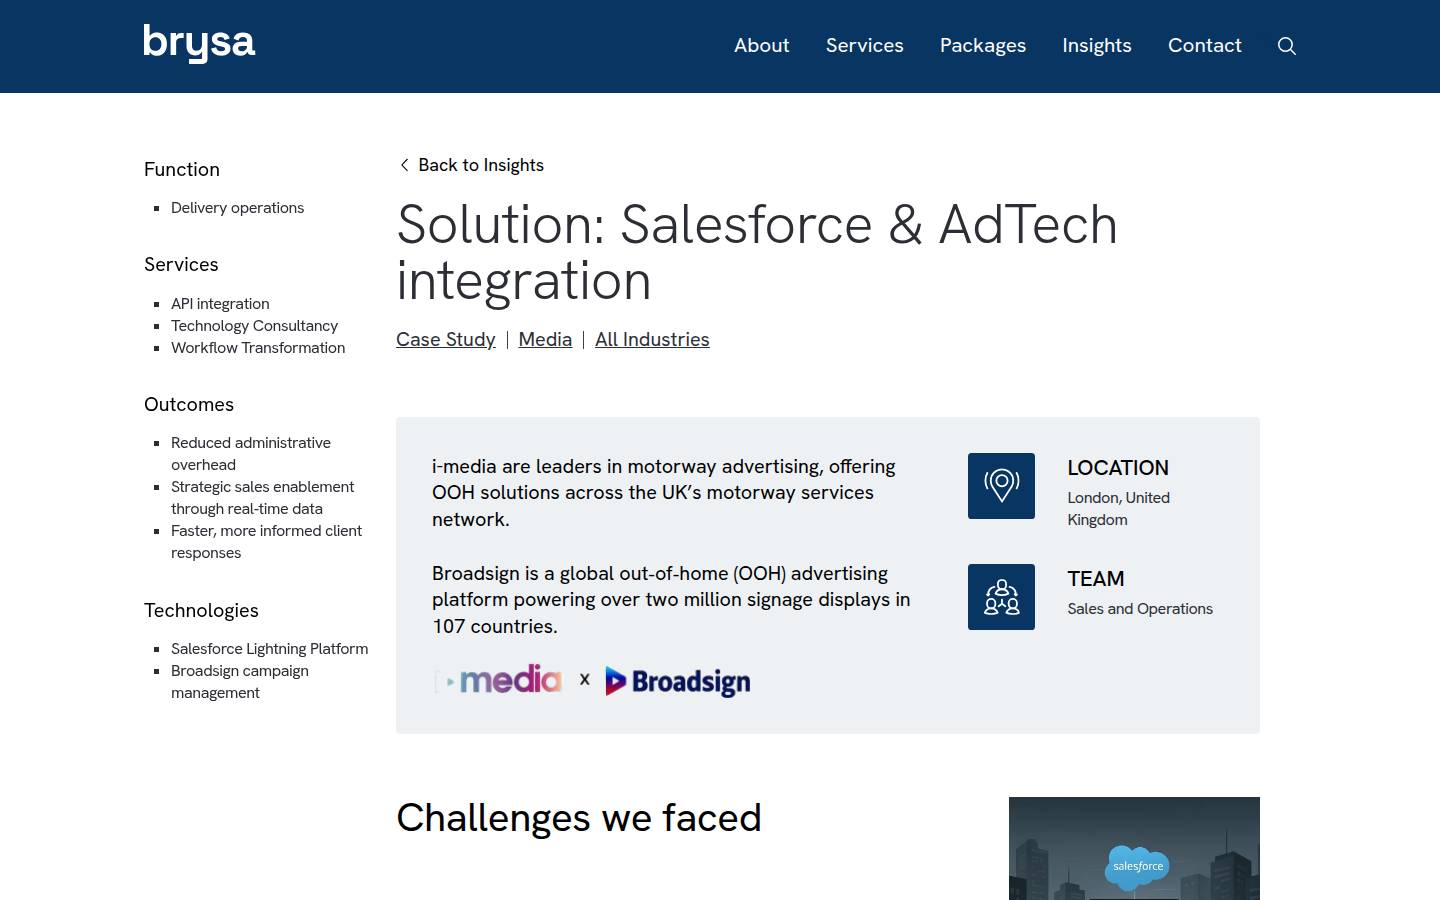Click the Salesforce cloud logo image
1440x900 pixels.
coord(1137,865)
